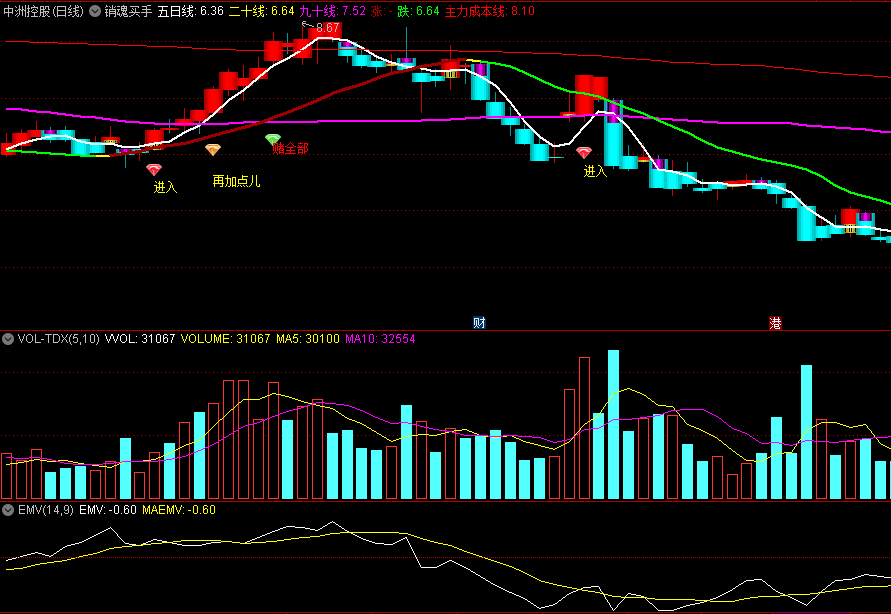Select the 九十线: 7.52 value

click(x=332, y=11)
